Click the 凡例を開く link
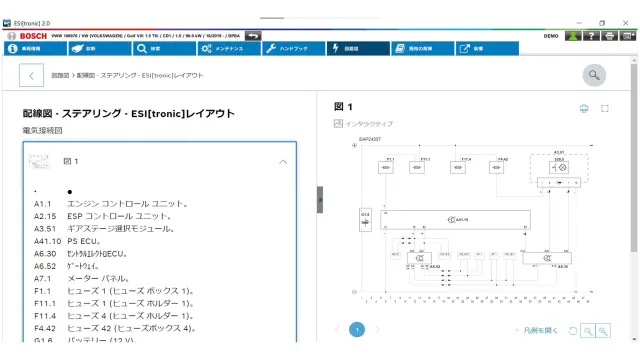The width and height of the screenshot is (640, 360). (x=540, y=330)
